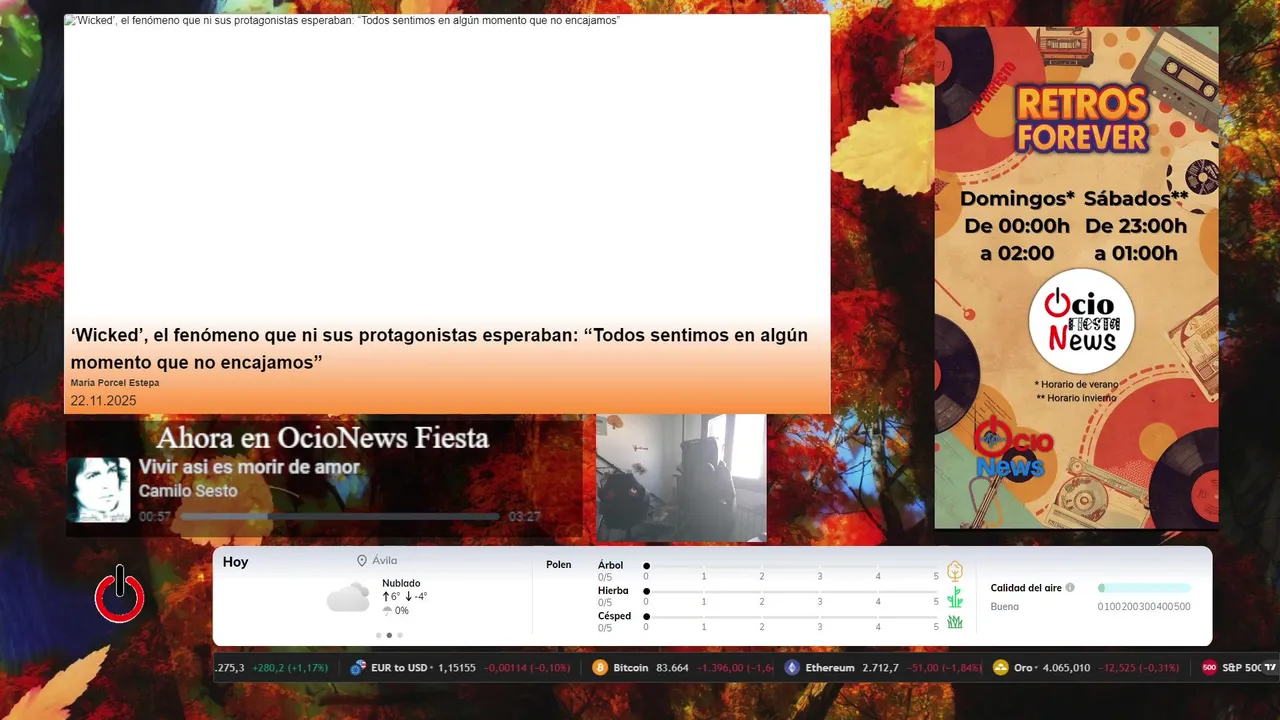Click 'Domingos* De 00:00h a 02:00' schedule

1017,226
